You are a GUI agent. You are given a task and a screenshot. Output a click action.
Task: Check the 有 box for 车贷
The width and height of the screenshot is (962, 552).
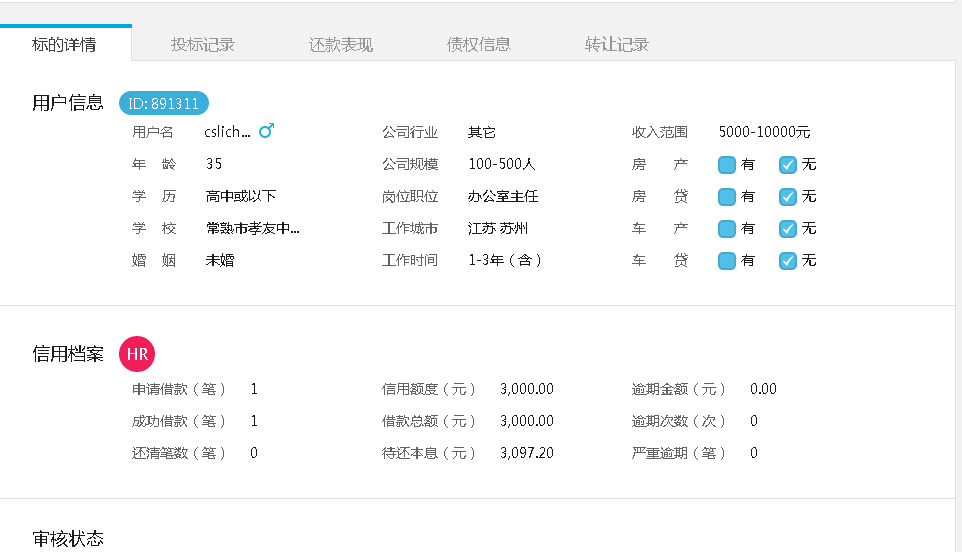pyautogui.click(x=727, y=261)
